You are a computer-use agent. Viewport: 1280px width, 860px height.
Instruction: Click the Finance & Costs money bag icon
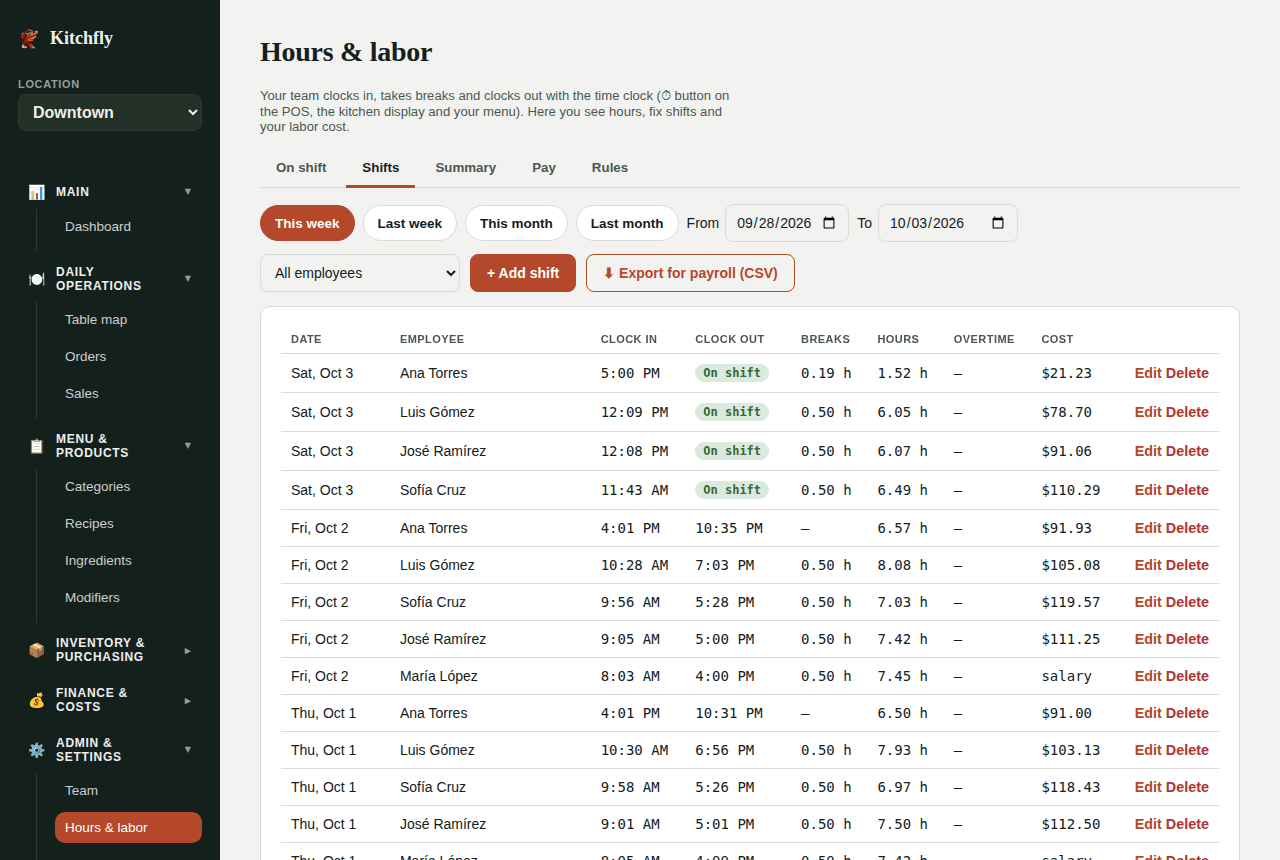(x=37, y=700)
